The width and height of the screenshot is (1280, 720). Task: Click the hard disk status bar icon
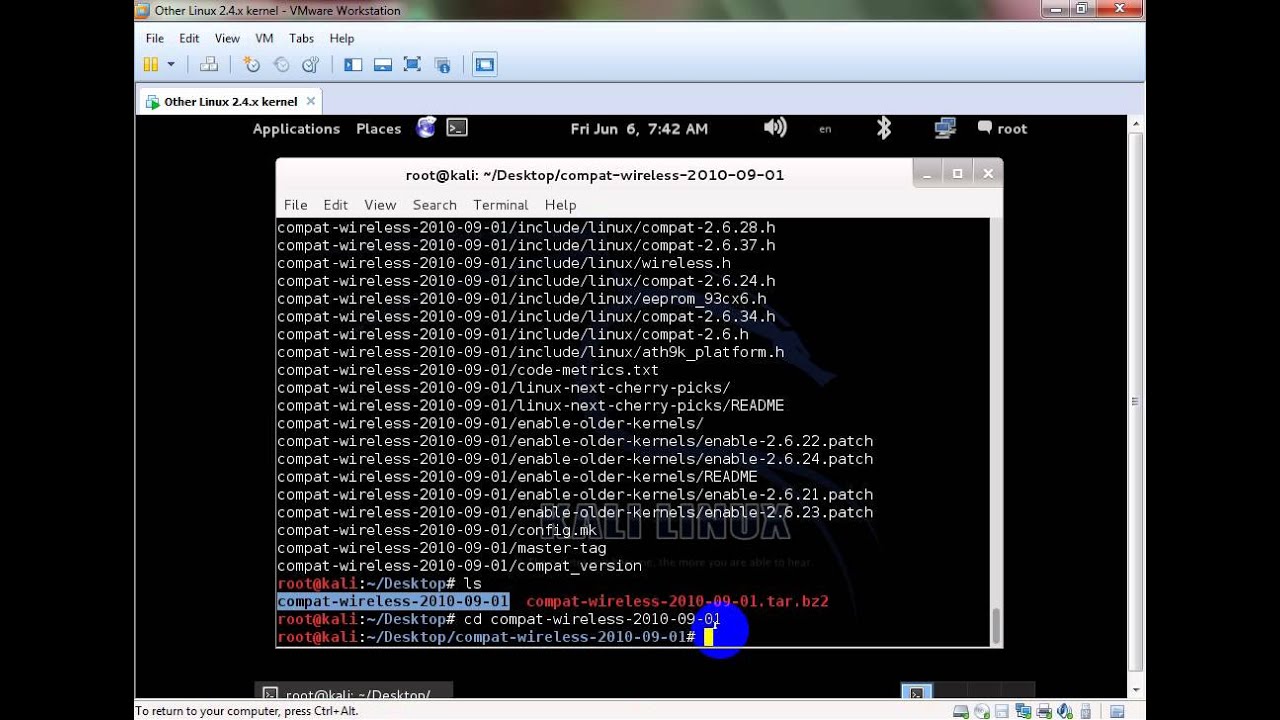(961, 711)
